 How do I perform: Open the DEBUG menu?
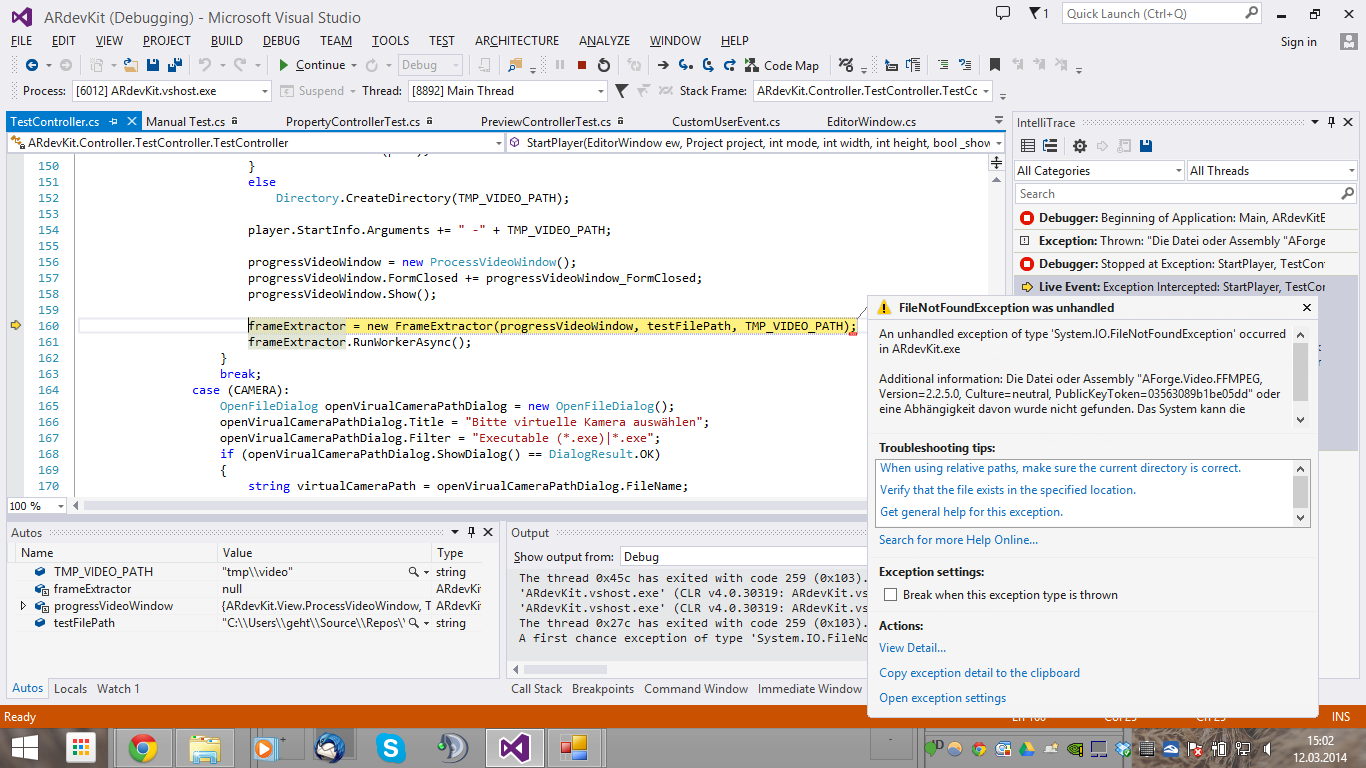(x=281, y=41)
